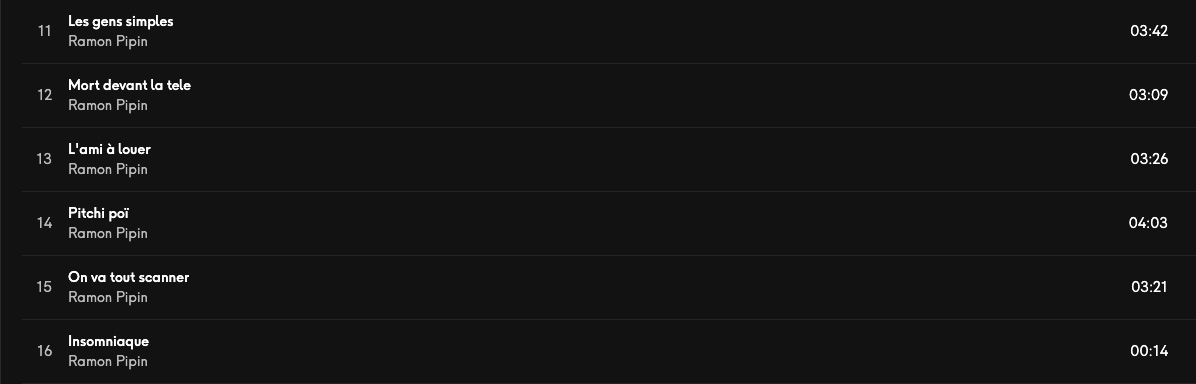Open Ramon Pipin artist under Les gens simples
1196x384 pixels.
point(108,41)
